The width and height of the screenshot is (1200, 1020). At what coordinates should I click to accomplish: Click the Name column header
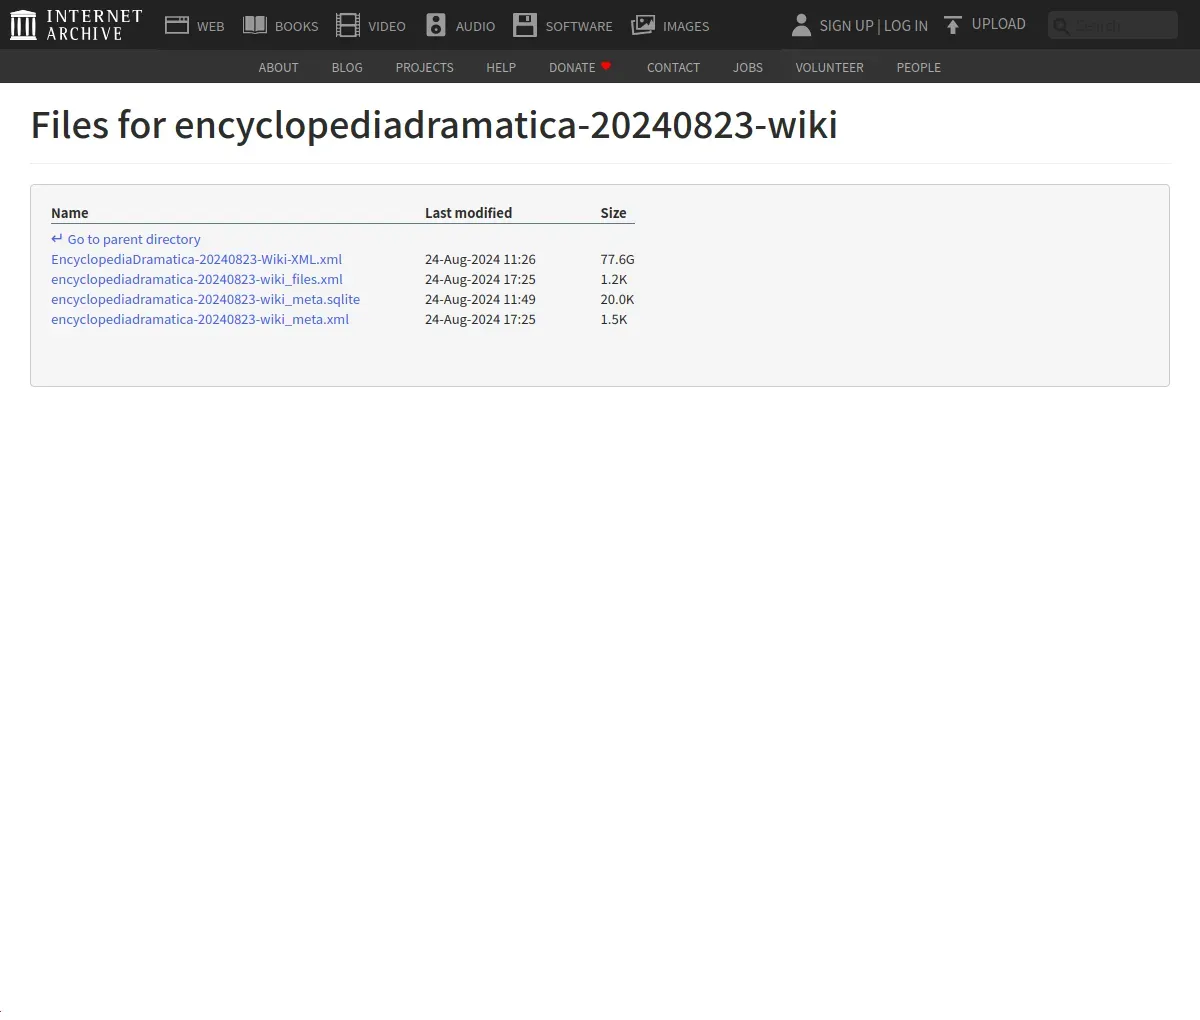[70, 213]
